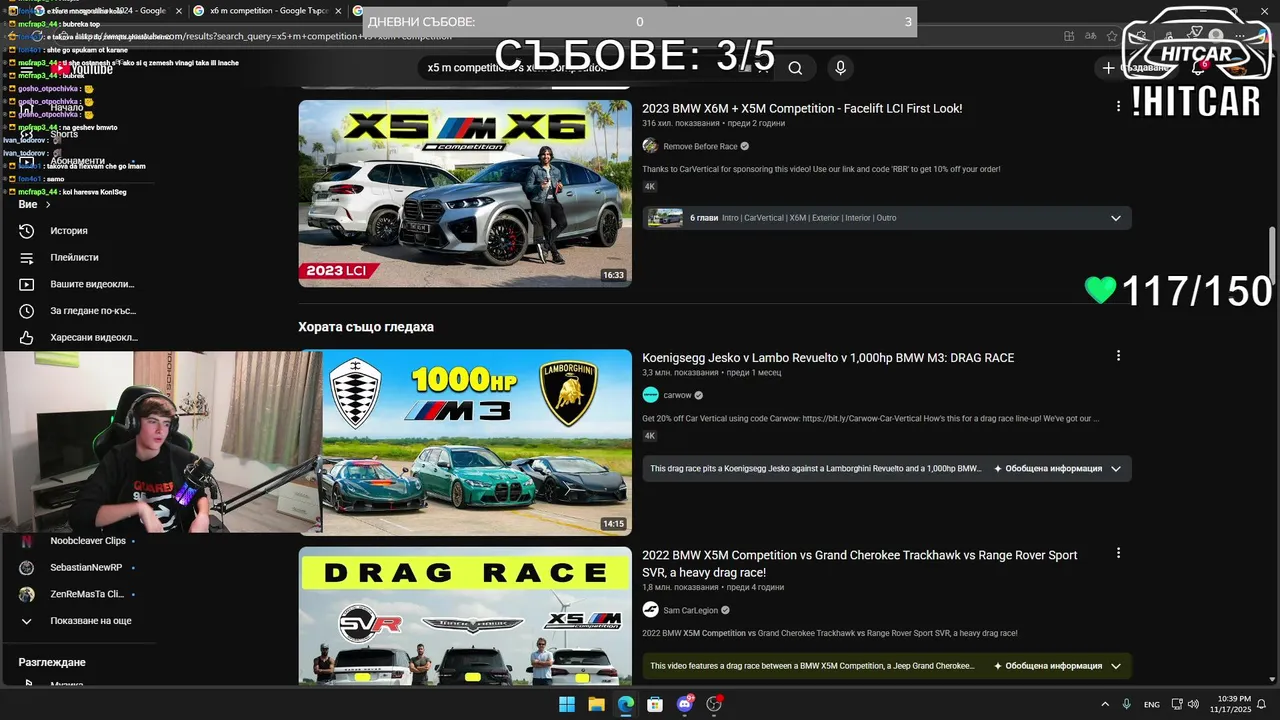Open История in the sidebar
The image size is (1280, 720).
[69, 231]
